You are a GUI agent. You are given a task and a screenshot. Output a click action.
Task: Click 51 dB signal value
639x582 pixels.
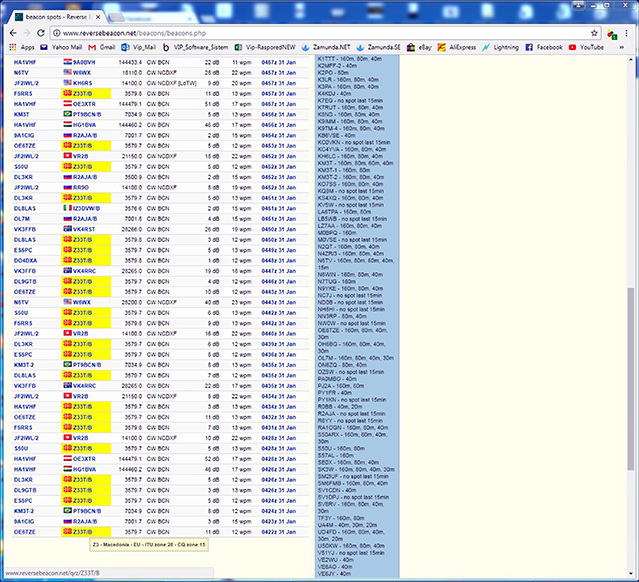212,104
